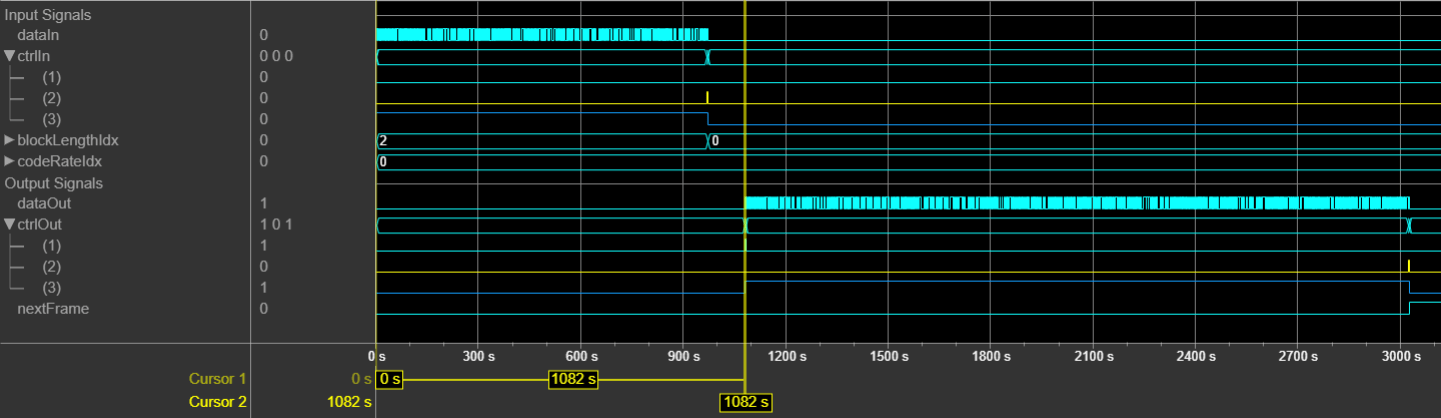The width and height of the screenshot is (1441, 418).
Task: Select ctrlOut sub-signal (3)
Action: (x=51, y=287)
